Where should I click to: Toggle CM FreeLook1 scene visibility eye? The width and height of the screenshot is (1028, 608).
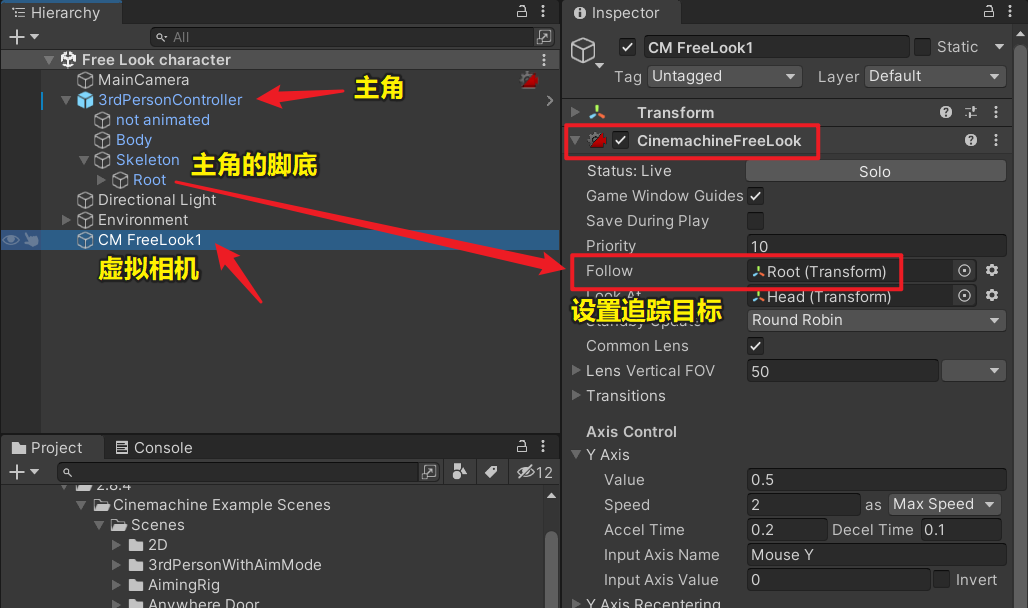(x=10, y=240)
